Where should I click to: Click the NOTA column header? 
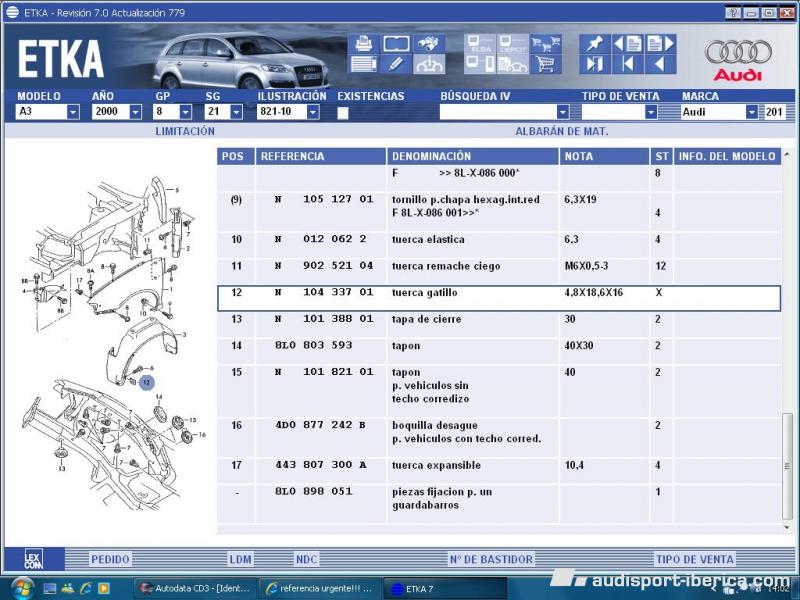[x=604, y=157]
